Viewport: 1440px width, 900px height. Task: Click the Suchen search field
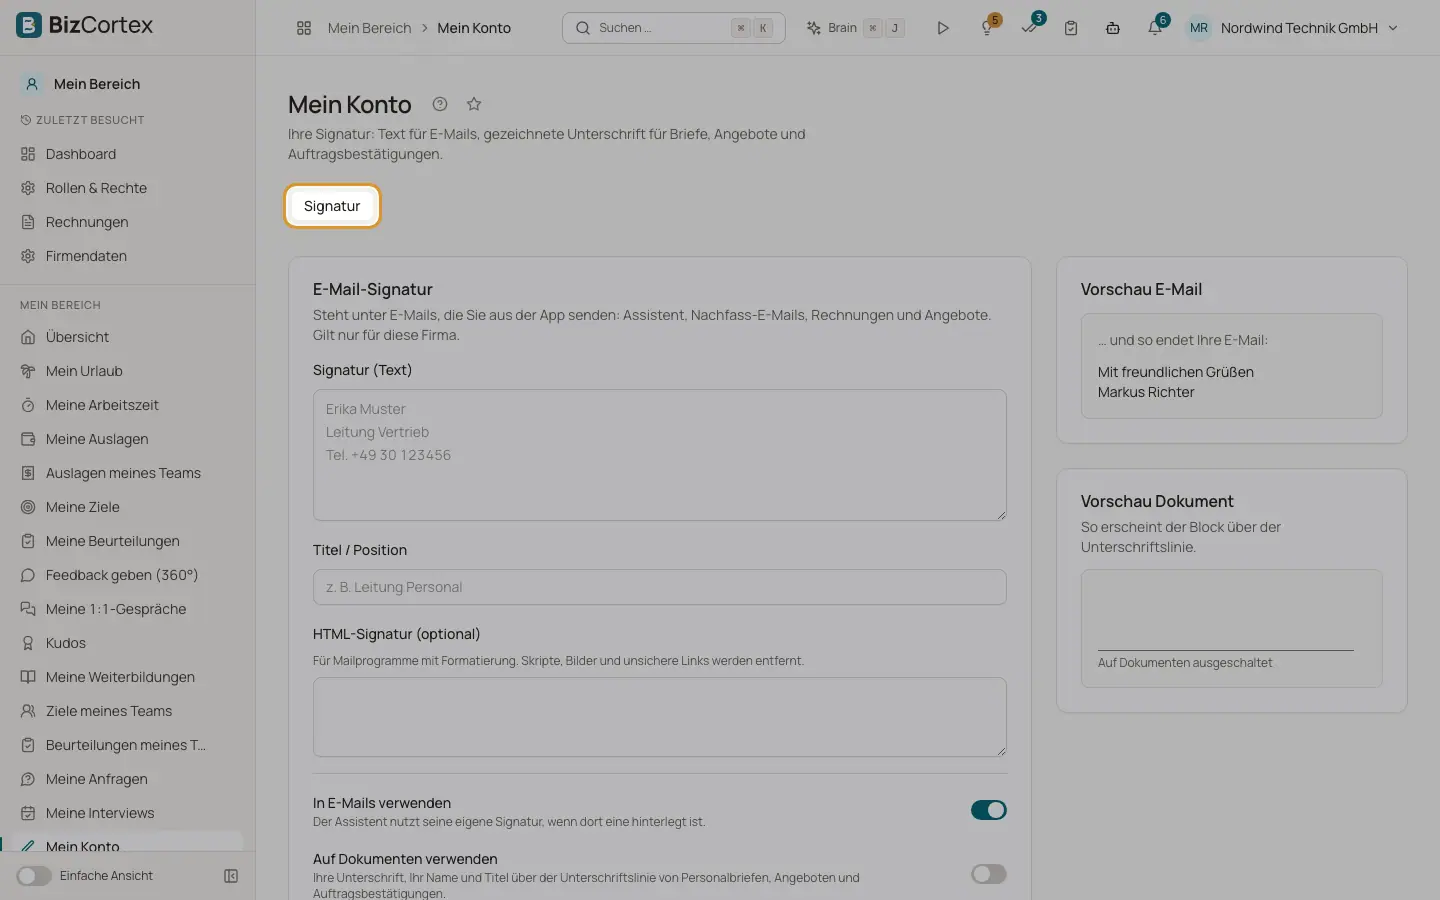[674, 28]
